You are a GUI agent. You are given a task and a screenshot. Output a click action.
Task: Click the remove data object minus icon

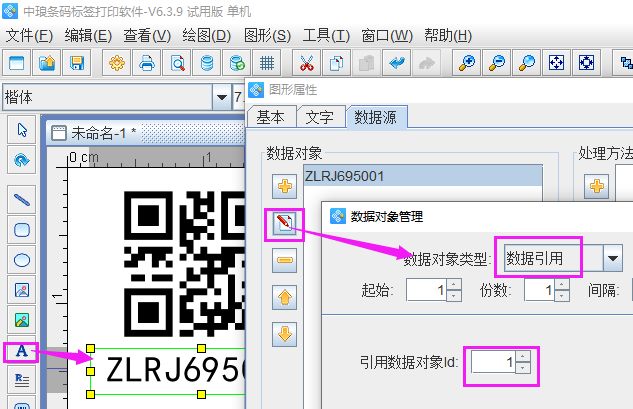click(x=284, y=261)
